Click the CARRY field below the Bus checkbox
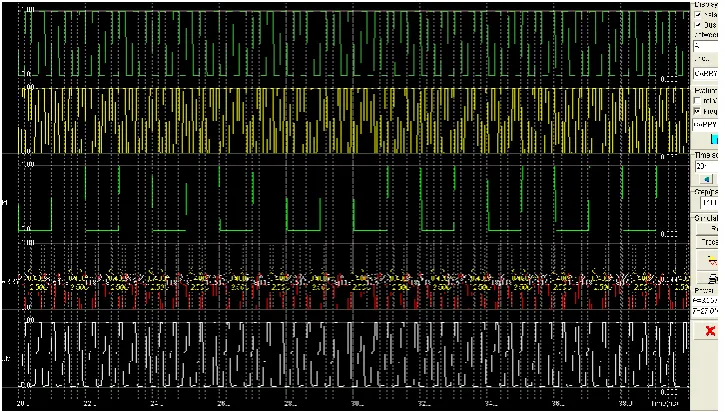Image resolution: width=725 pixels, height=412 pixels. pos(706,74)
